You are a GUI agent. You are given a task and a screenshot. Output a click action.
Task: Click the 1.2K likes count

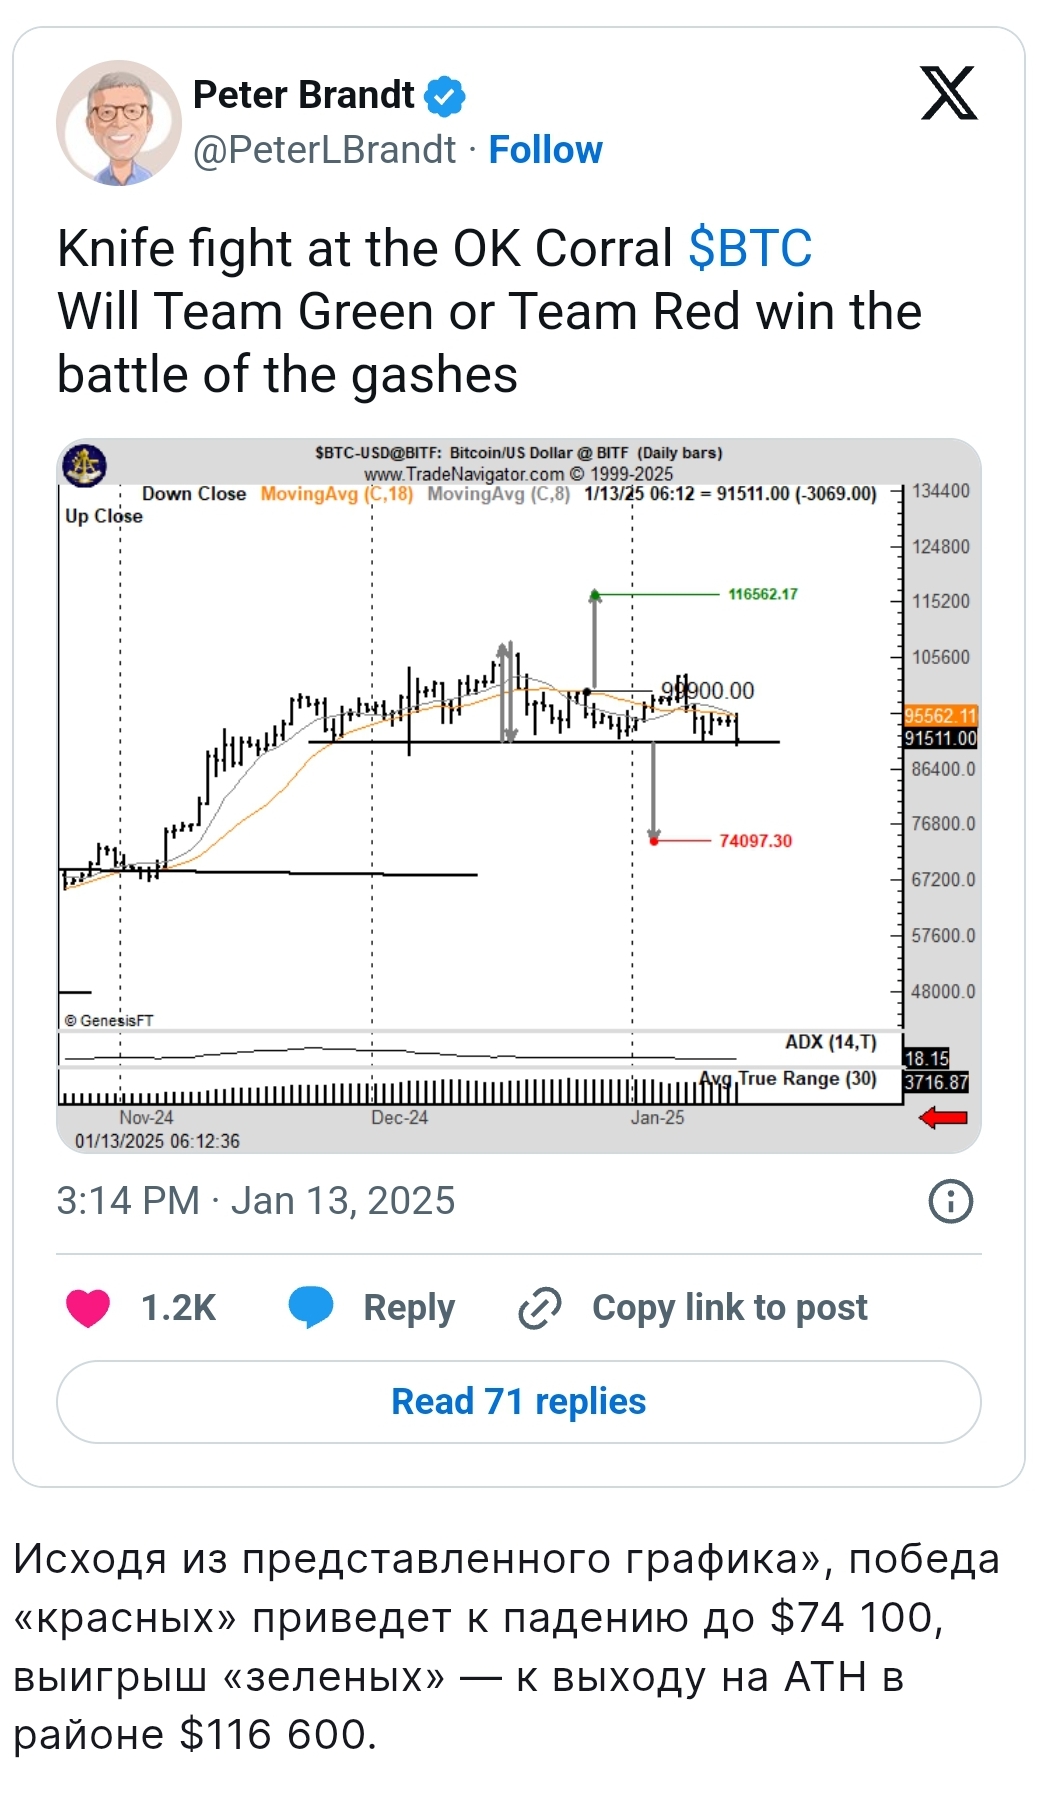coord(179,1308)
